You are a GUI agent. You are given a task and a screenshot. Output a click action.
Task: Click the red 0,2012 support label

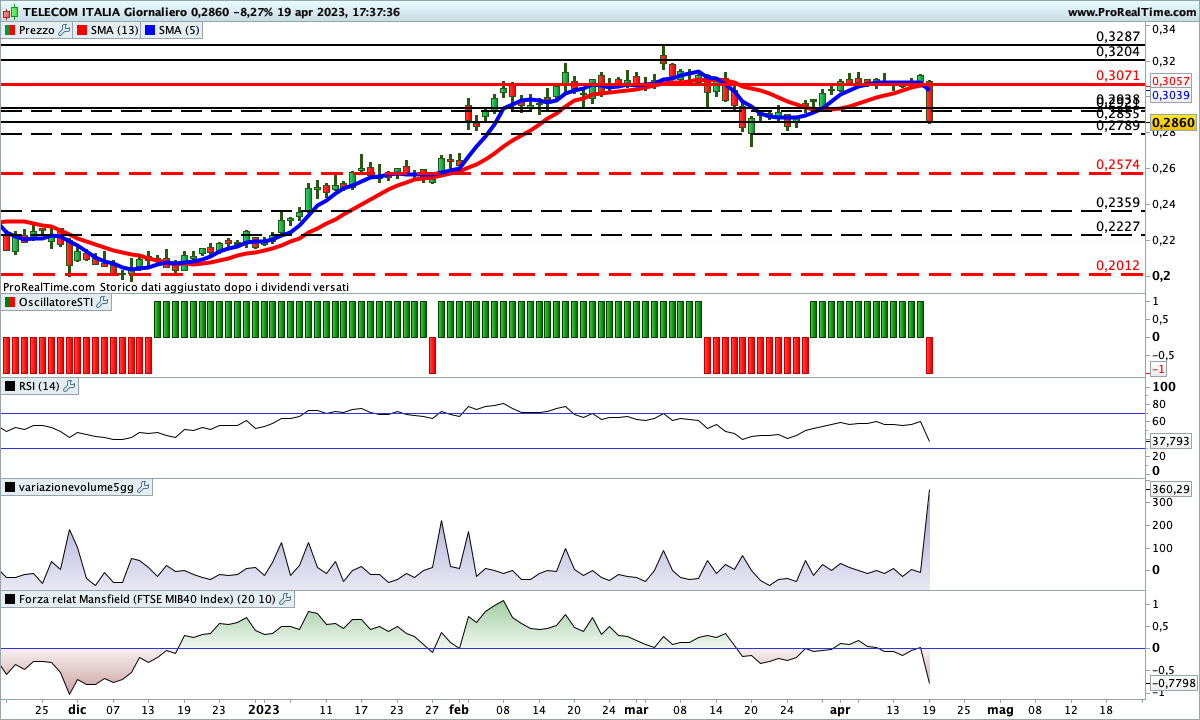(1117, 265)
